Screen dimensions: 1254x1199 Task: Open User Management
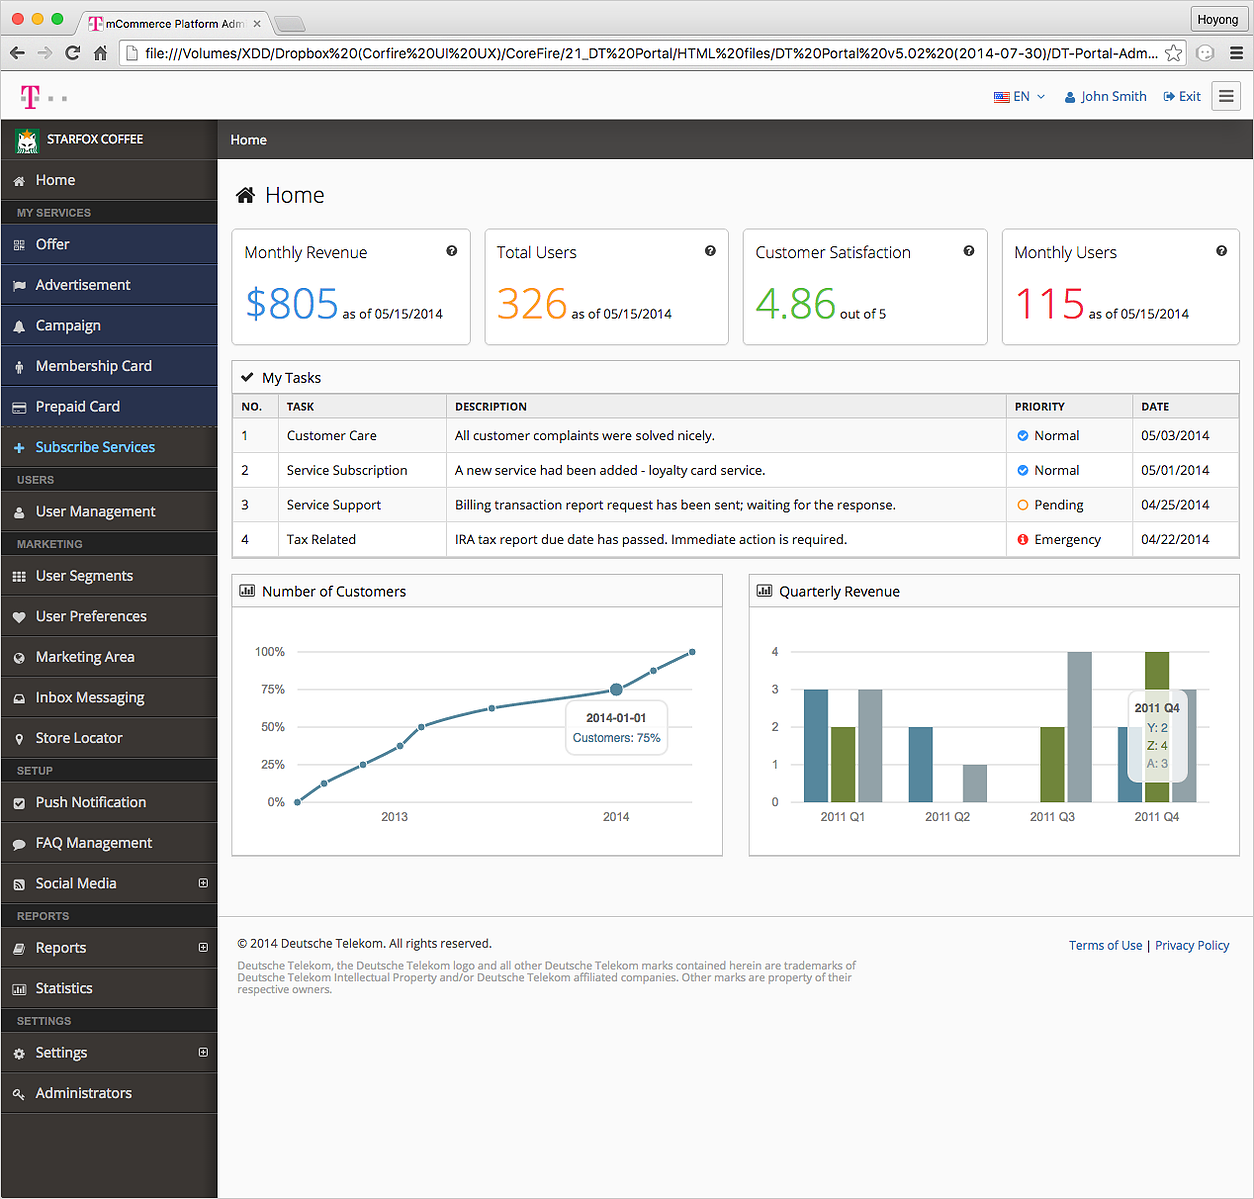[x=109, y=511]
